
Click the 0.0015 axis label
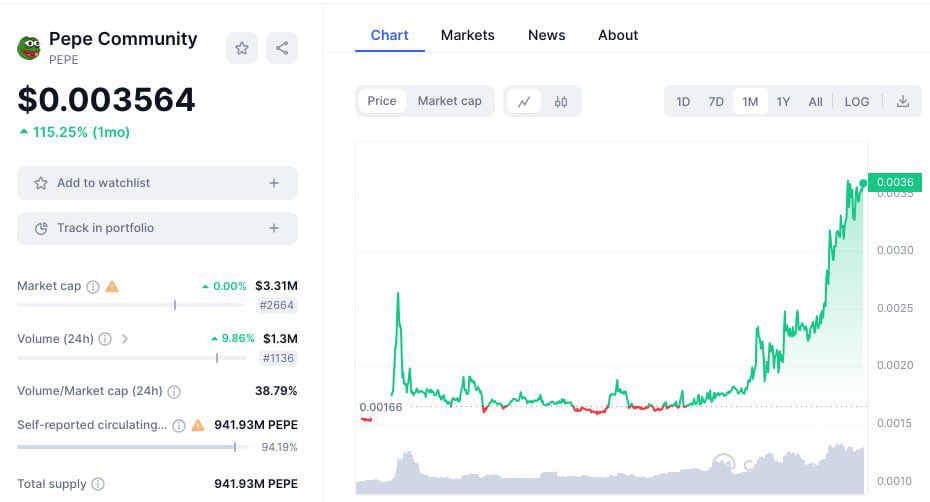[895, 423]
